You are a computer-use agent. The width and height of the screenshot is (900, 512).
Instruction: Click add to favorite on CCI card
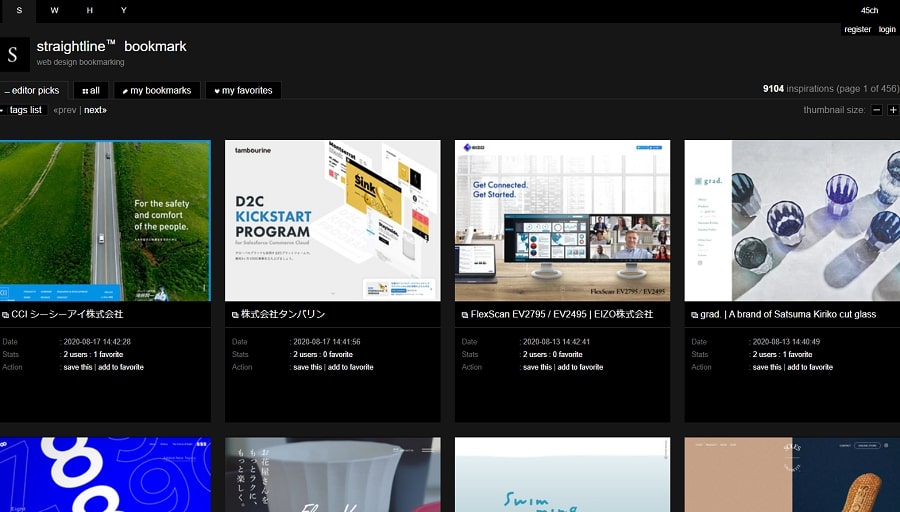pyautogui.click(x=121, y=367)
